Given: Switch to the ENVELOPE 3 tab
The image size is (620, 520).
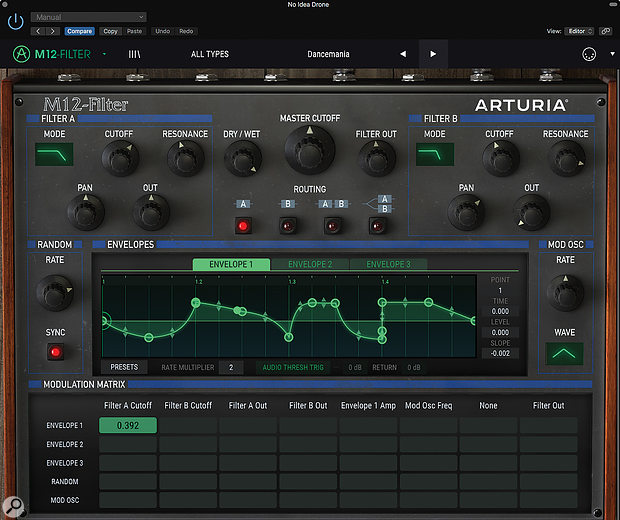Looking at the screenshot, I should coord(388,264).
